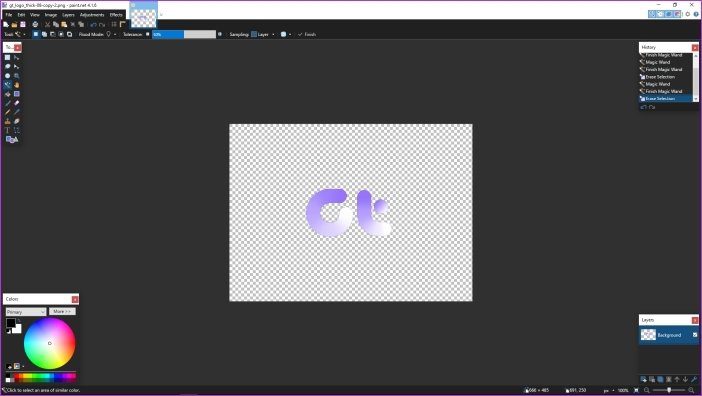The width and height of the screenshot is (702, 396).
Task: Select the Background layer row
Action: click(x=668, y=335)
